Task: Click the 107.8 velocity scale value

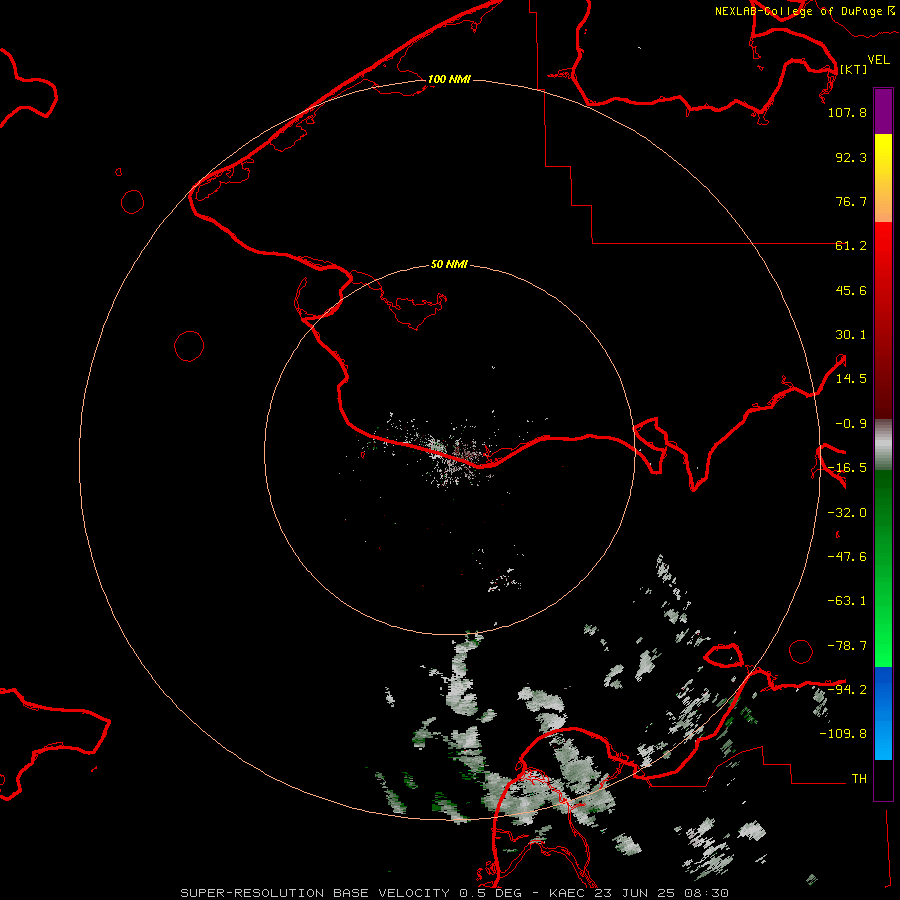Action: point(847,112)
